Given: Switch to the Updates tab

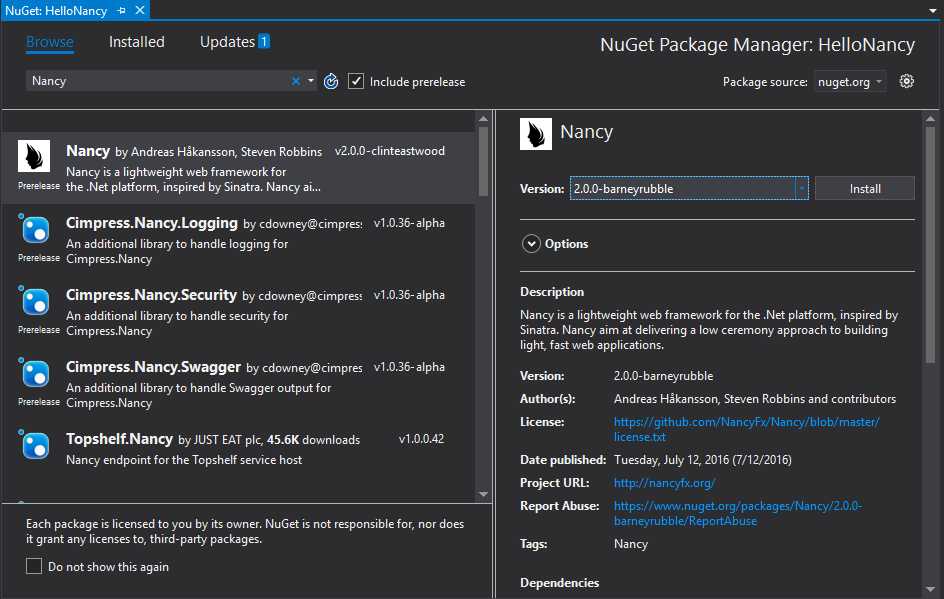Looking at the screenshot, I should (228, 42).
